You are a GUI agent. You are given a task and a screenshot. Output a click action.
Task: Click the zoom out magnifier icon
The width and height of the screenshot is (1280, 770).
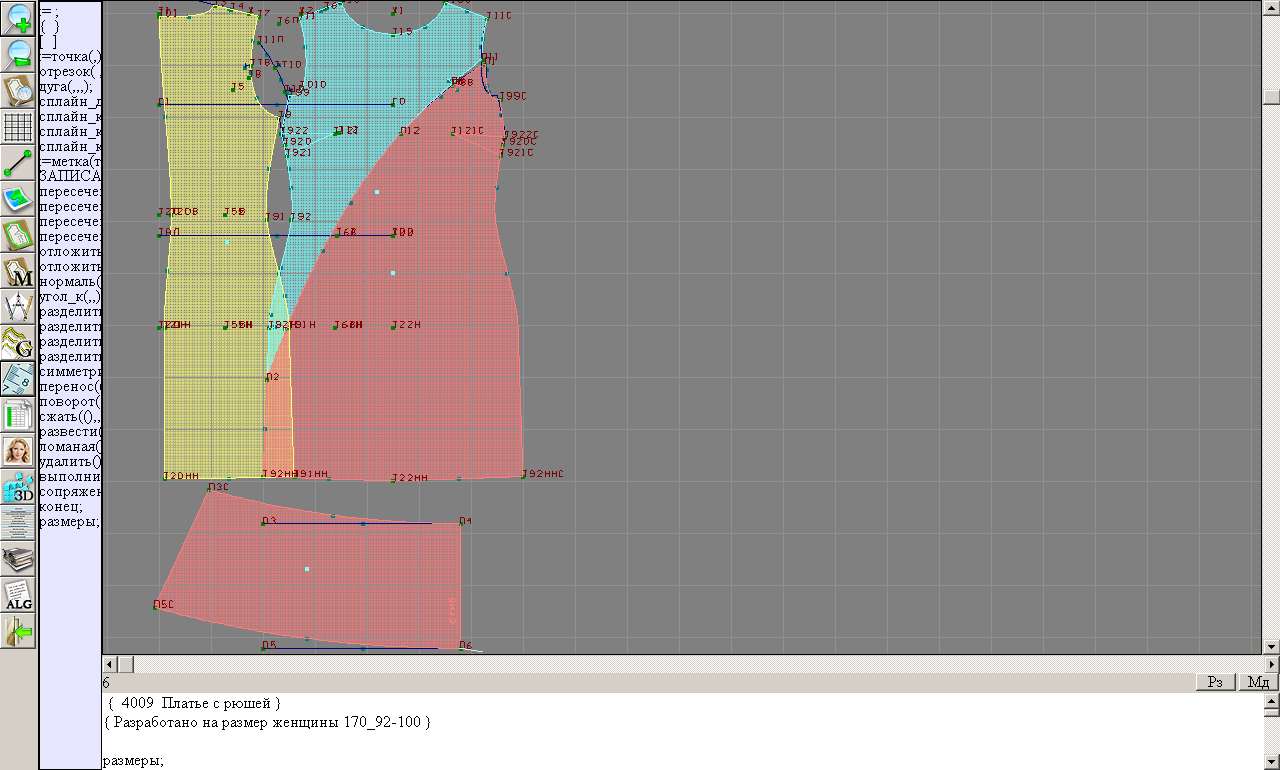19,55
